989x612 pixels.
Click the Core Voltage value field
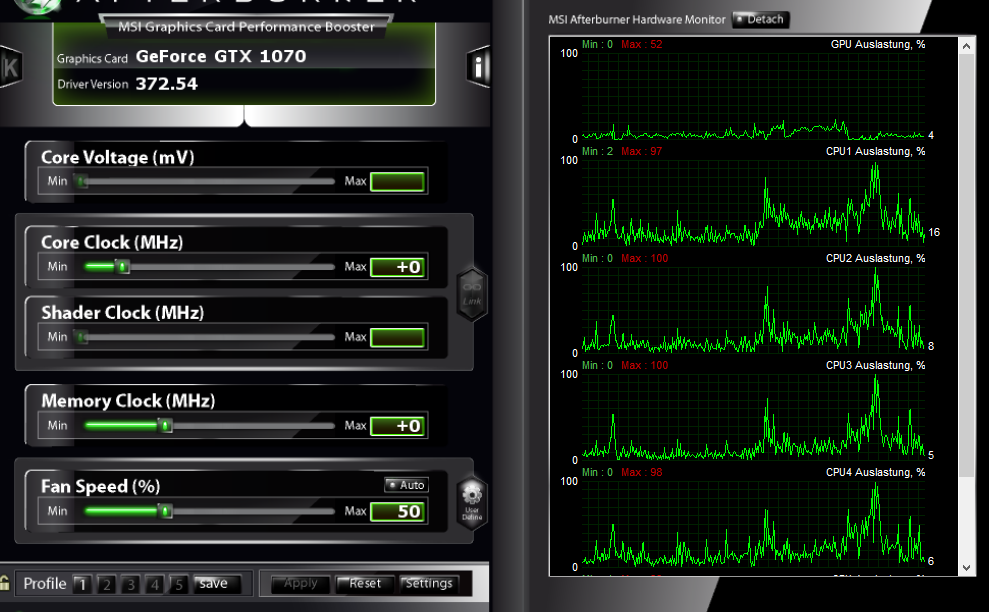(397, 182)
